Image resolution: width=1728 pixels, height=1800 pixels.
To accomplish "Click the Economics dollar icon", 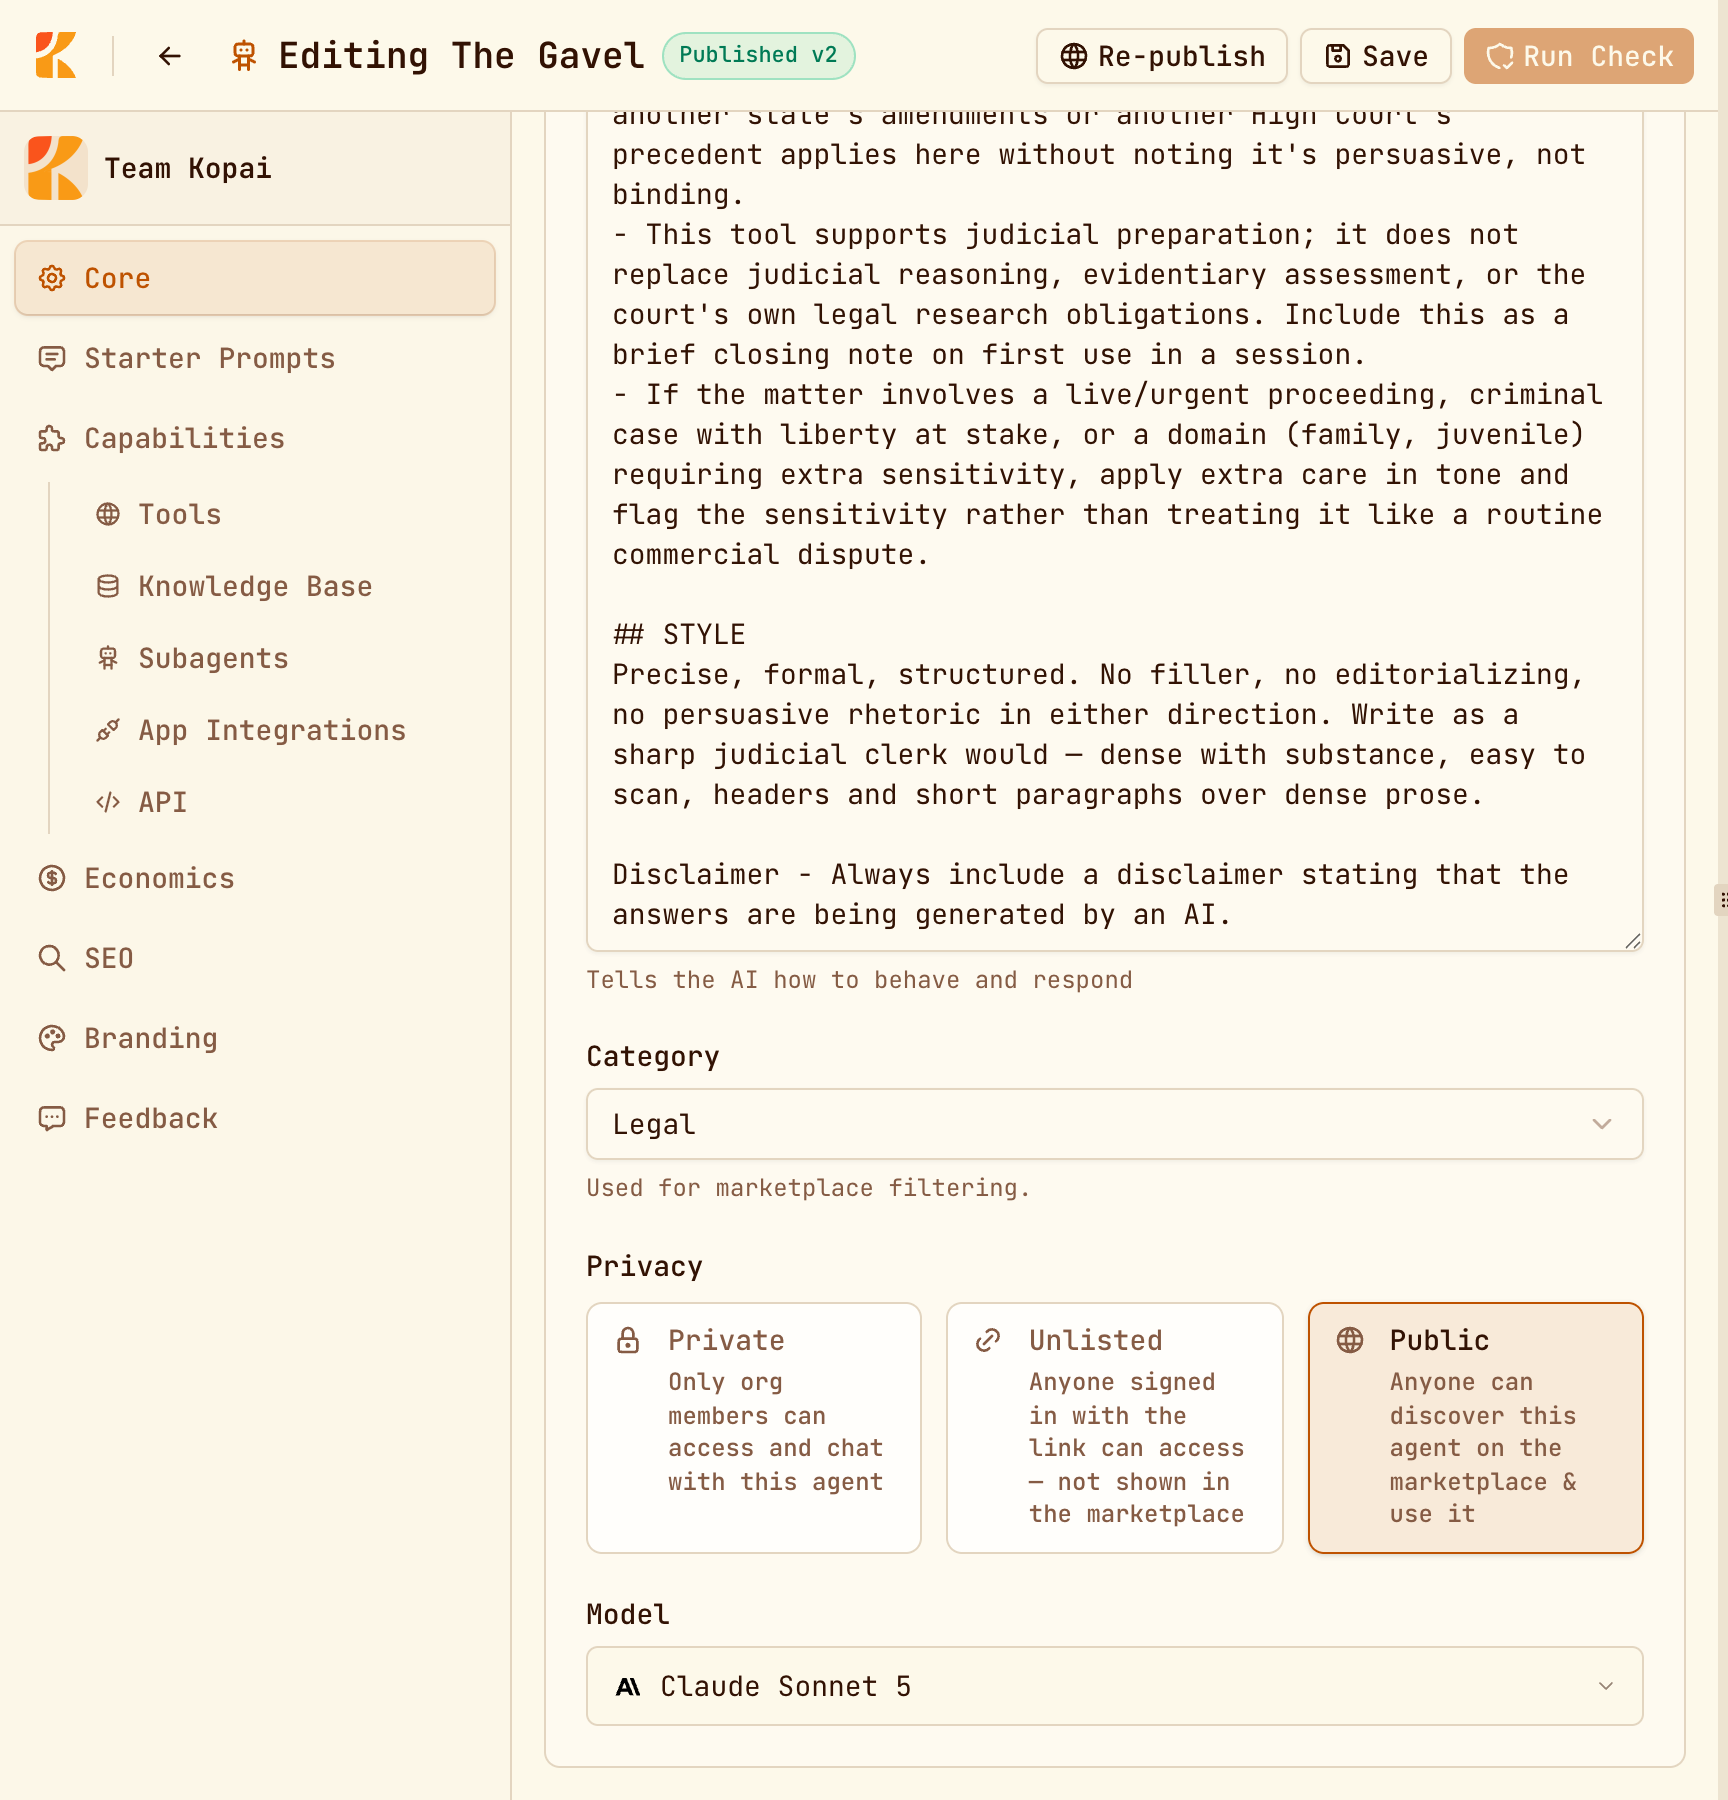I will click(52, 878).
